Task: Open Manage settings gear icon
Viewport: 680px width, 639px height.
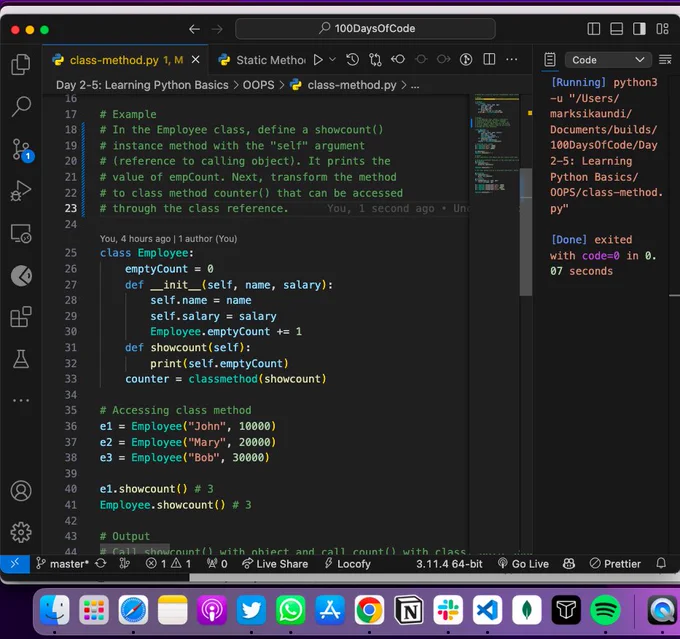Action: tap(20, 532)
